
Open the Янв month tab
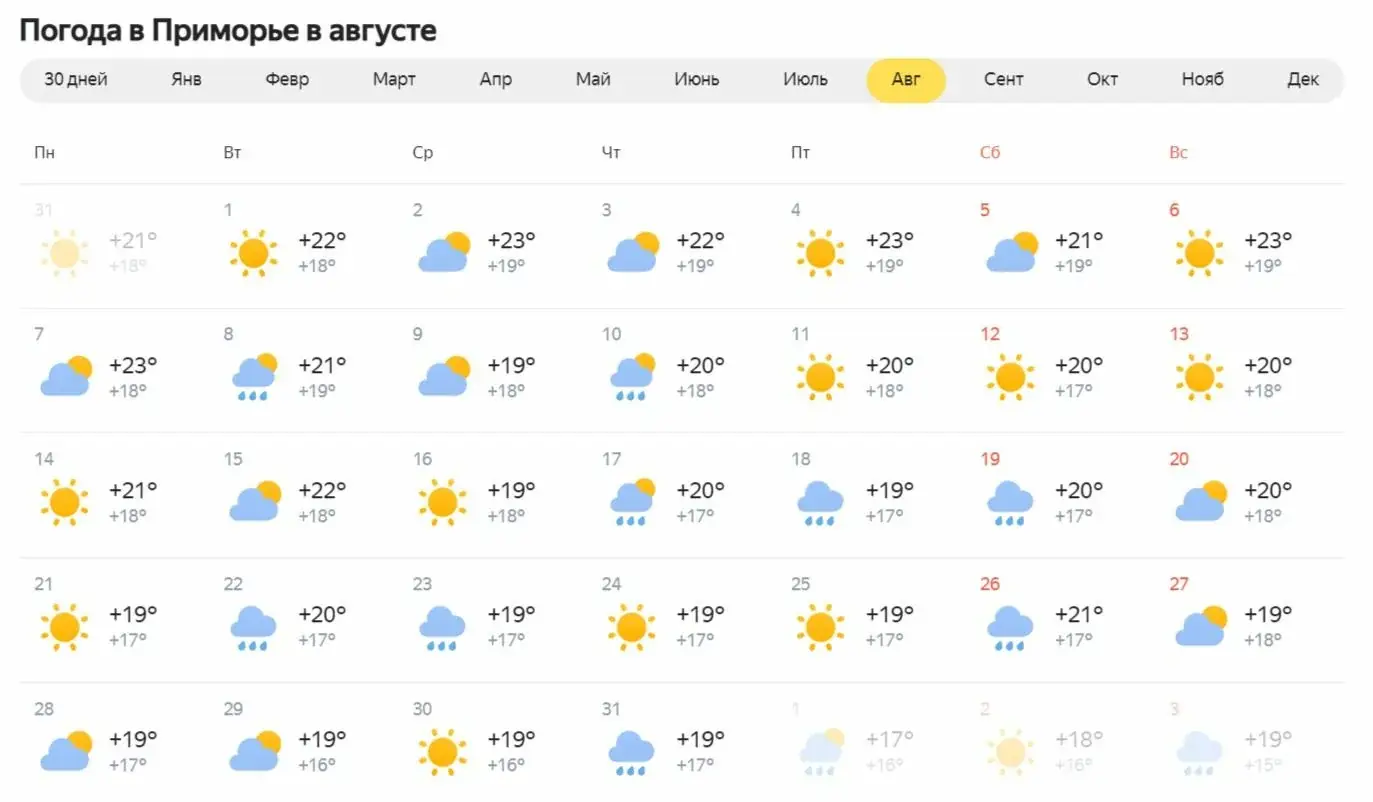click(x=186, y=80)
